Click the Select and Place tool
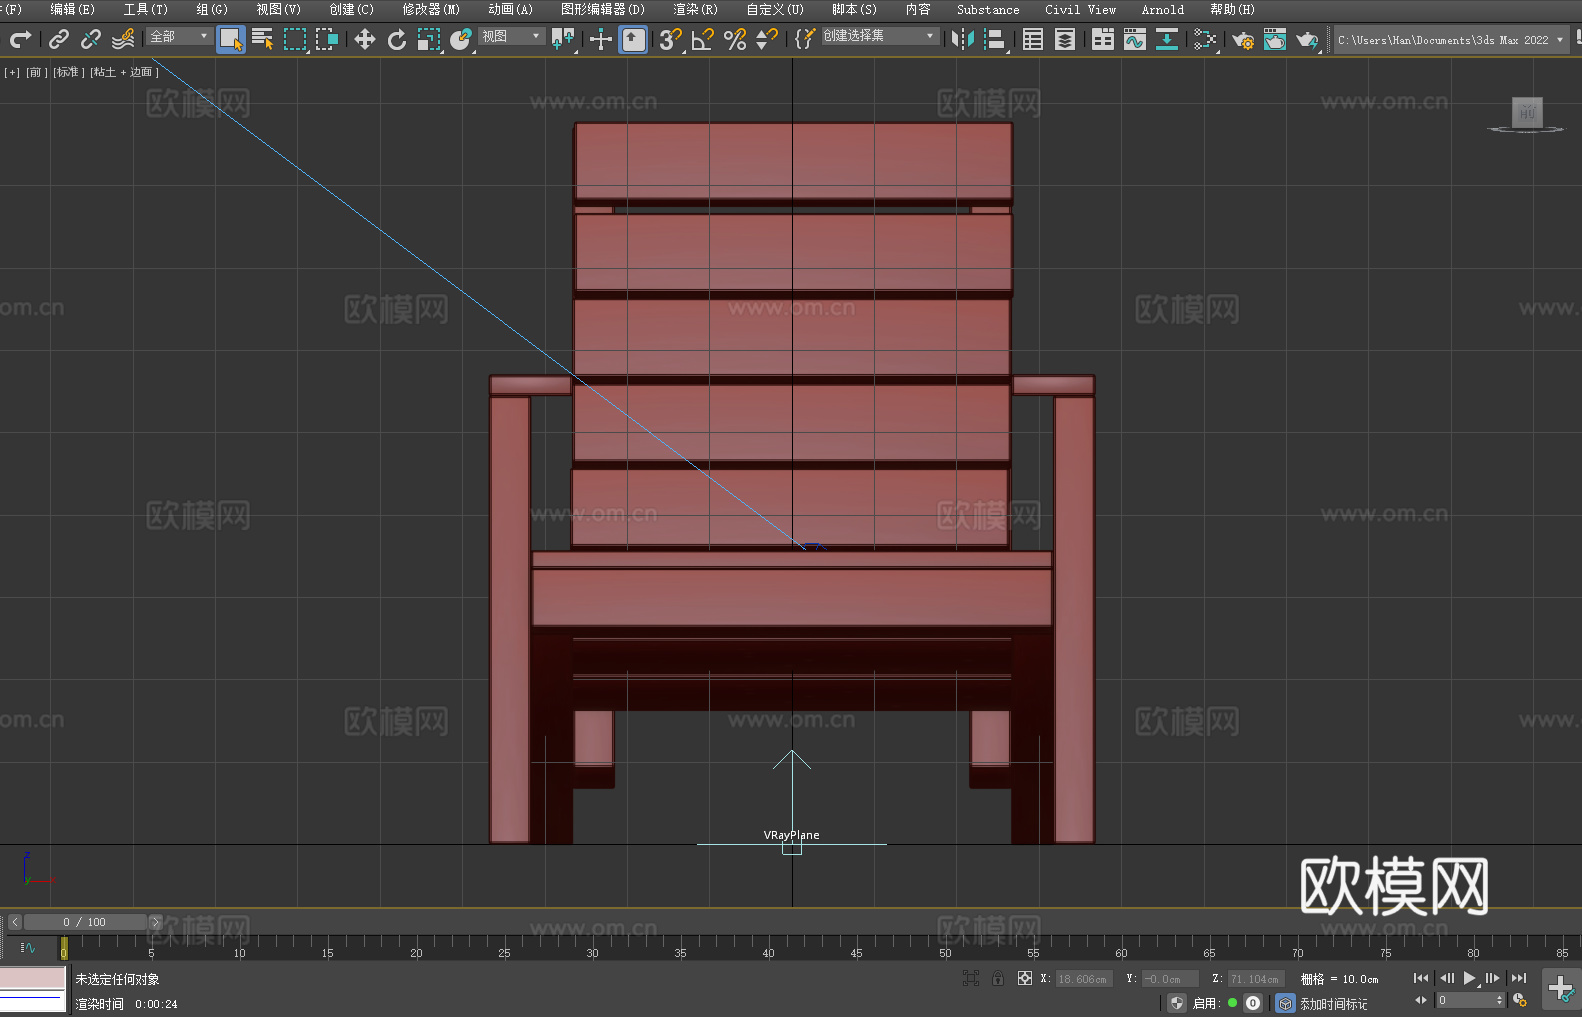Image resolution: width=1582 pixels, height=1017 pixels. pyautogui.click(x=461, y=39)
